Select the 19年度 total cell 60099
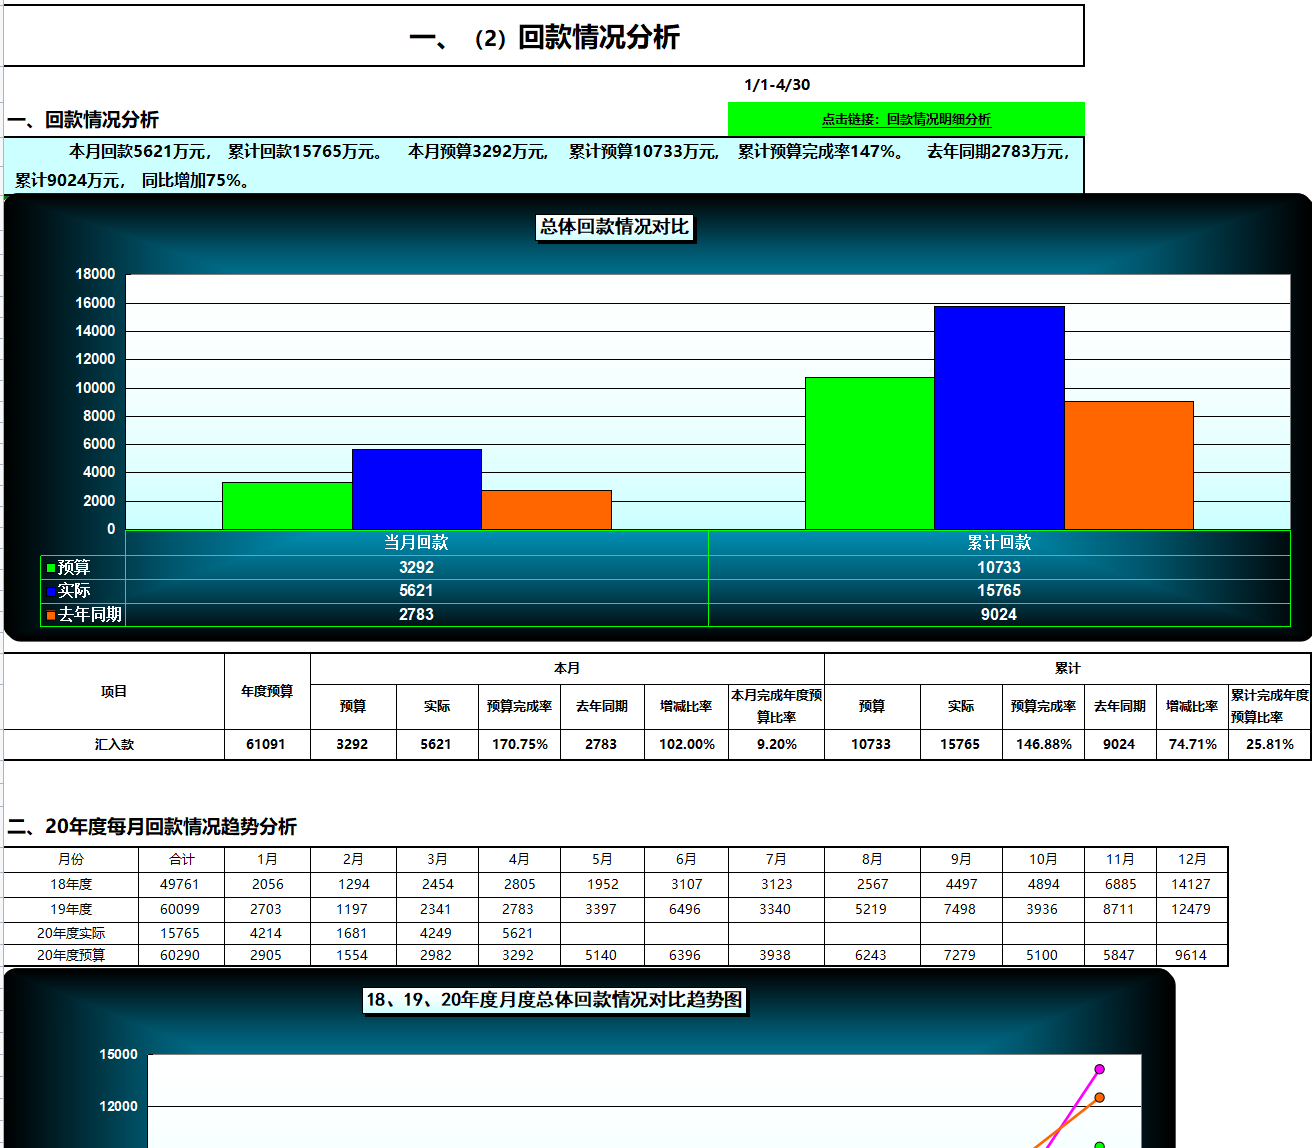The image size is (1315, 1148). 180,910
